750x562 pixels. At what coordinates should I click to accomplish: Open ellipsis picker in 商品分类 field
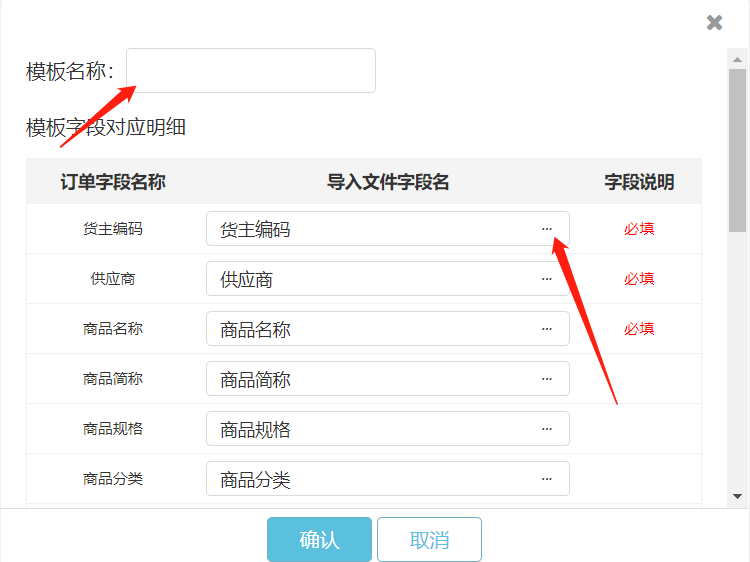[547, 479]
